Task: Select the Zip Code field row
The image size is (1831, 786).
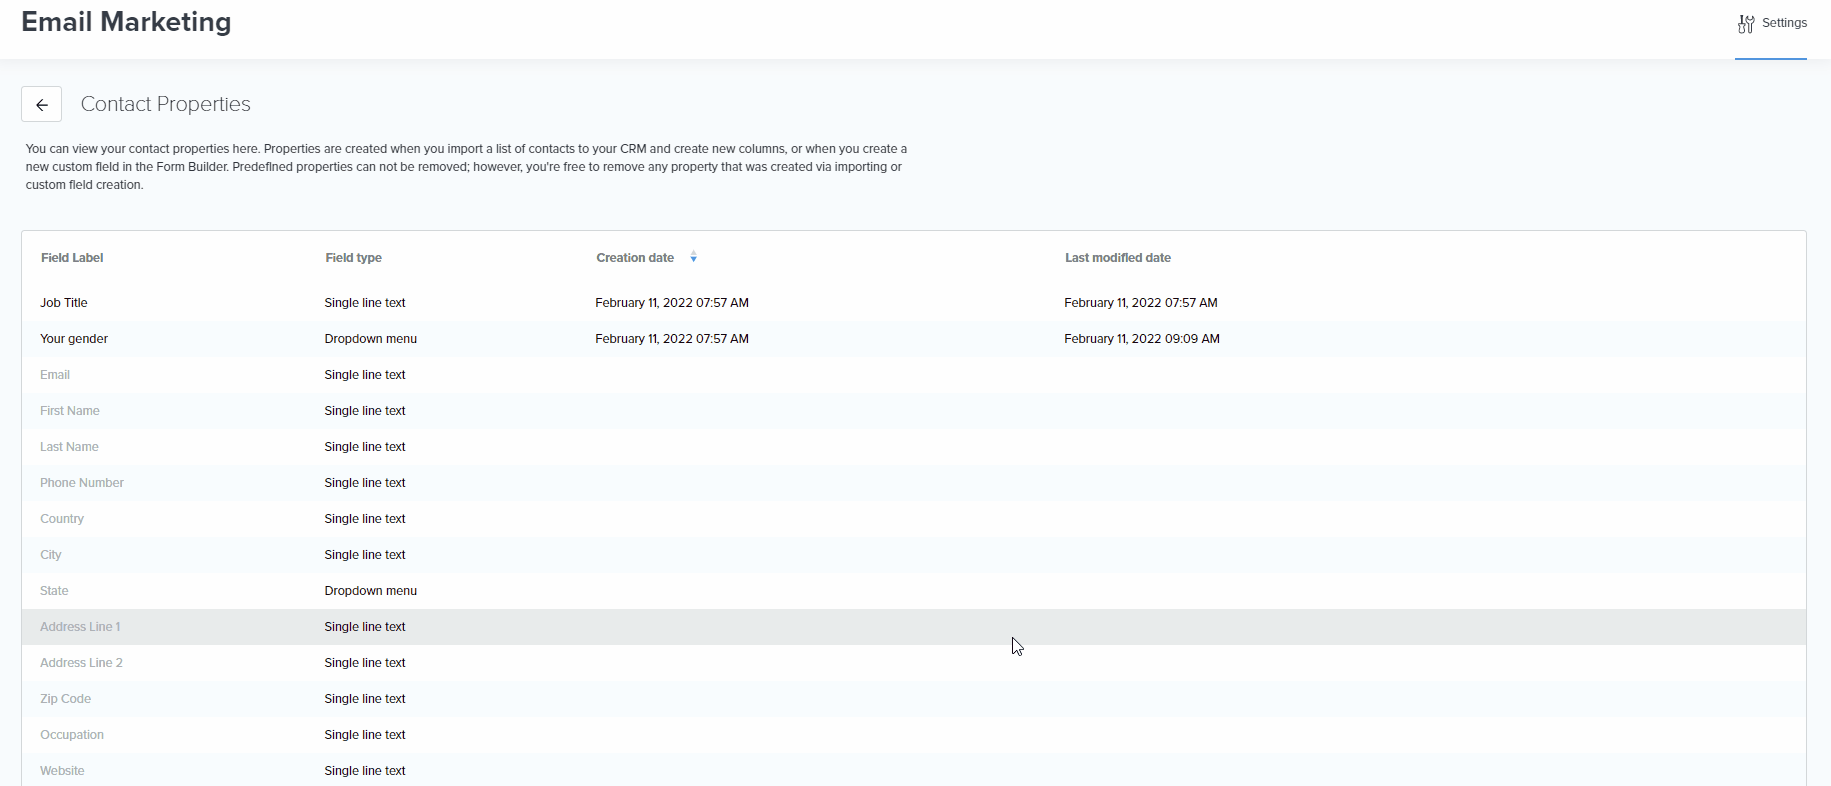Action: click(65, 699)
